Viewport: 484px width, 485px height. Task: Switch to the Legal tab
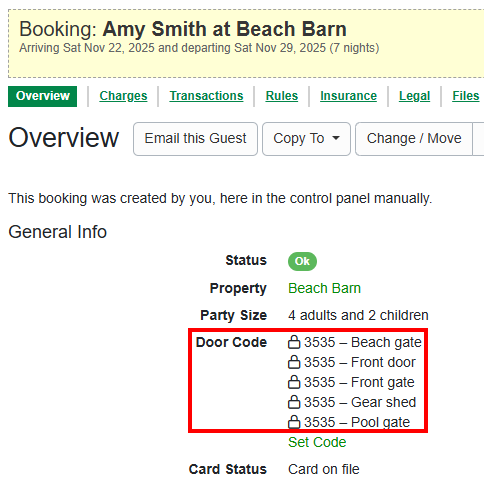[x=414, y=96]
